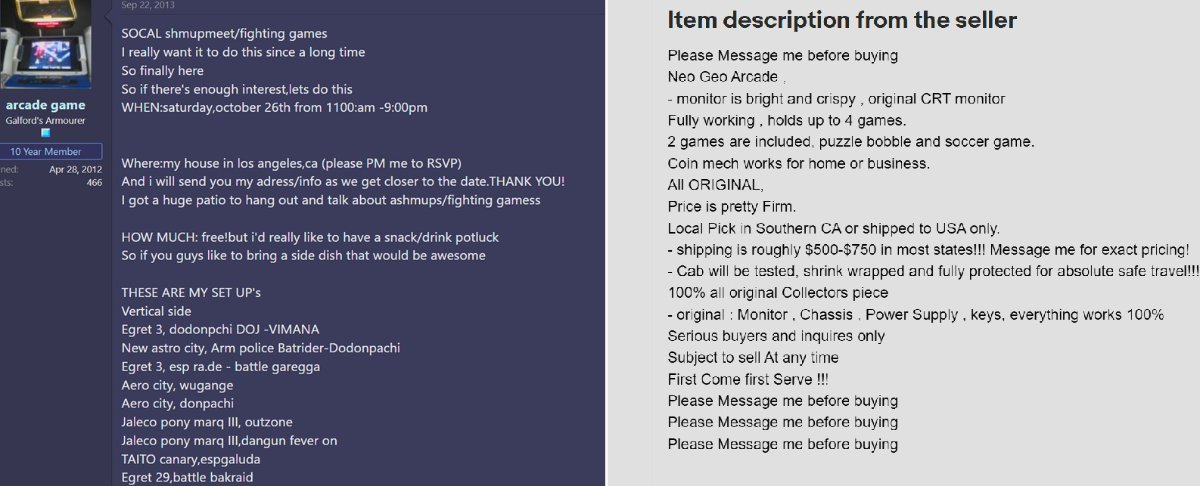Click the Apr 28, 2012 join date
Image resolution: width=1200 pixels, height=486 pixels.
pyautogui.click(x=75, y=169)
